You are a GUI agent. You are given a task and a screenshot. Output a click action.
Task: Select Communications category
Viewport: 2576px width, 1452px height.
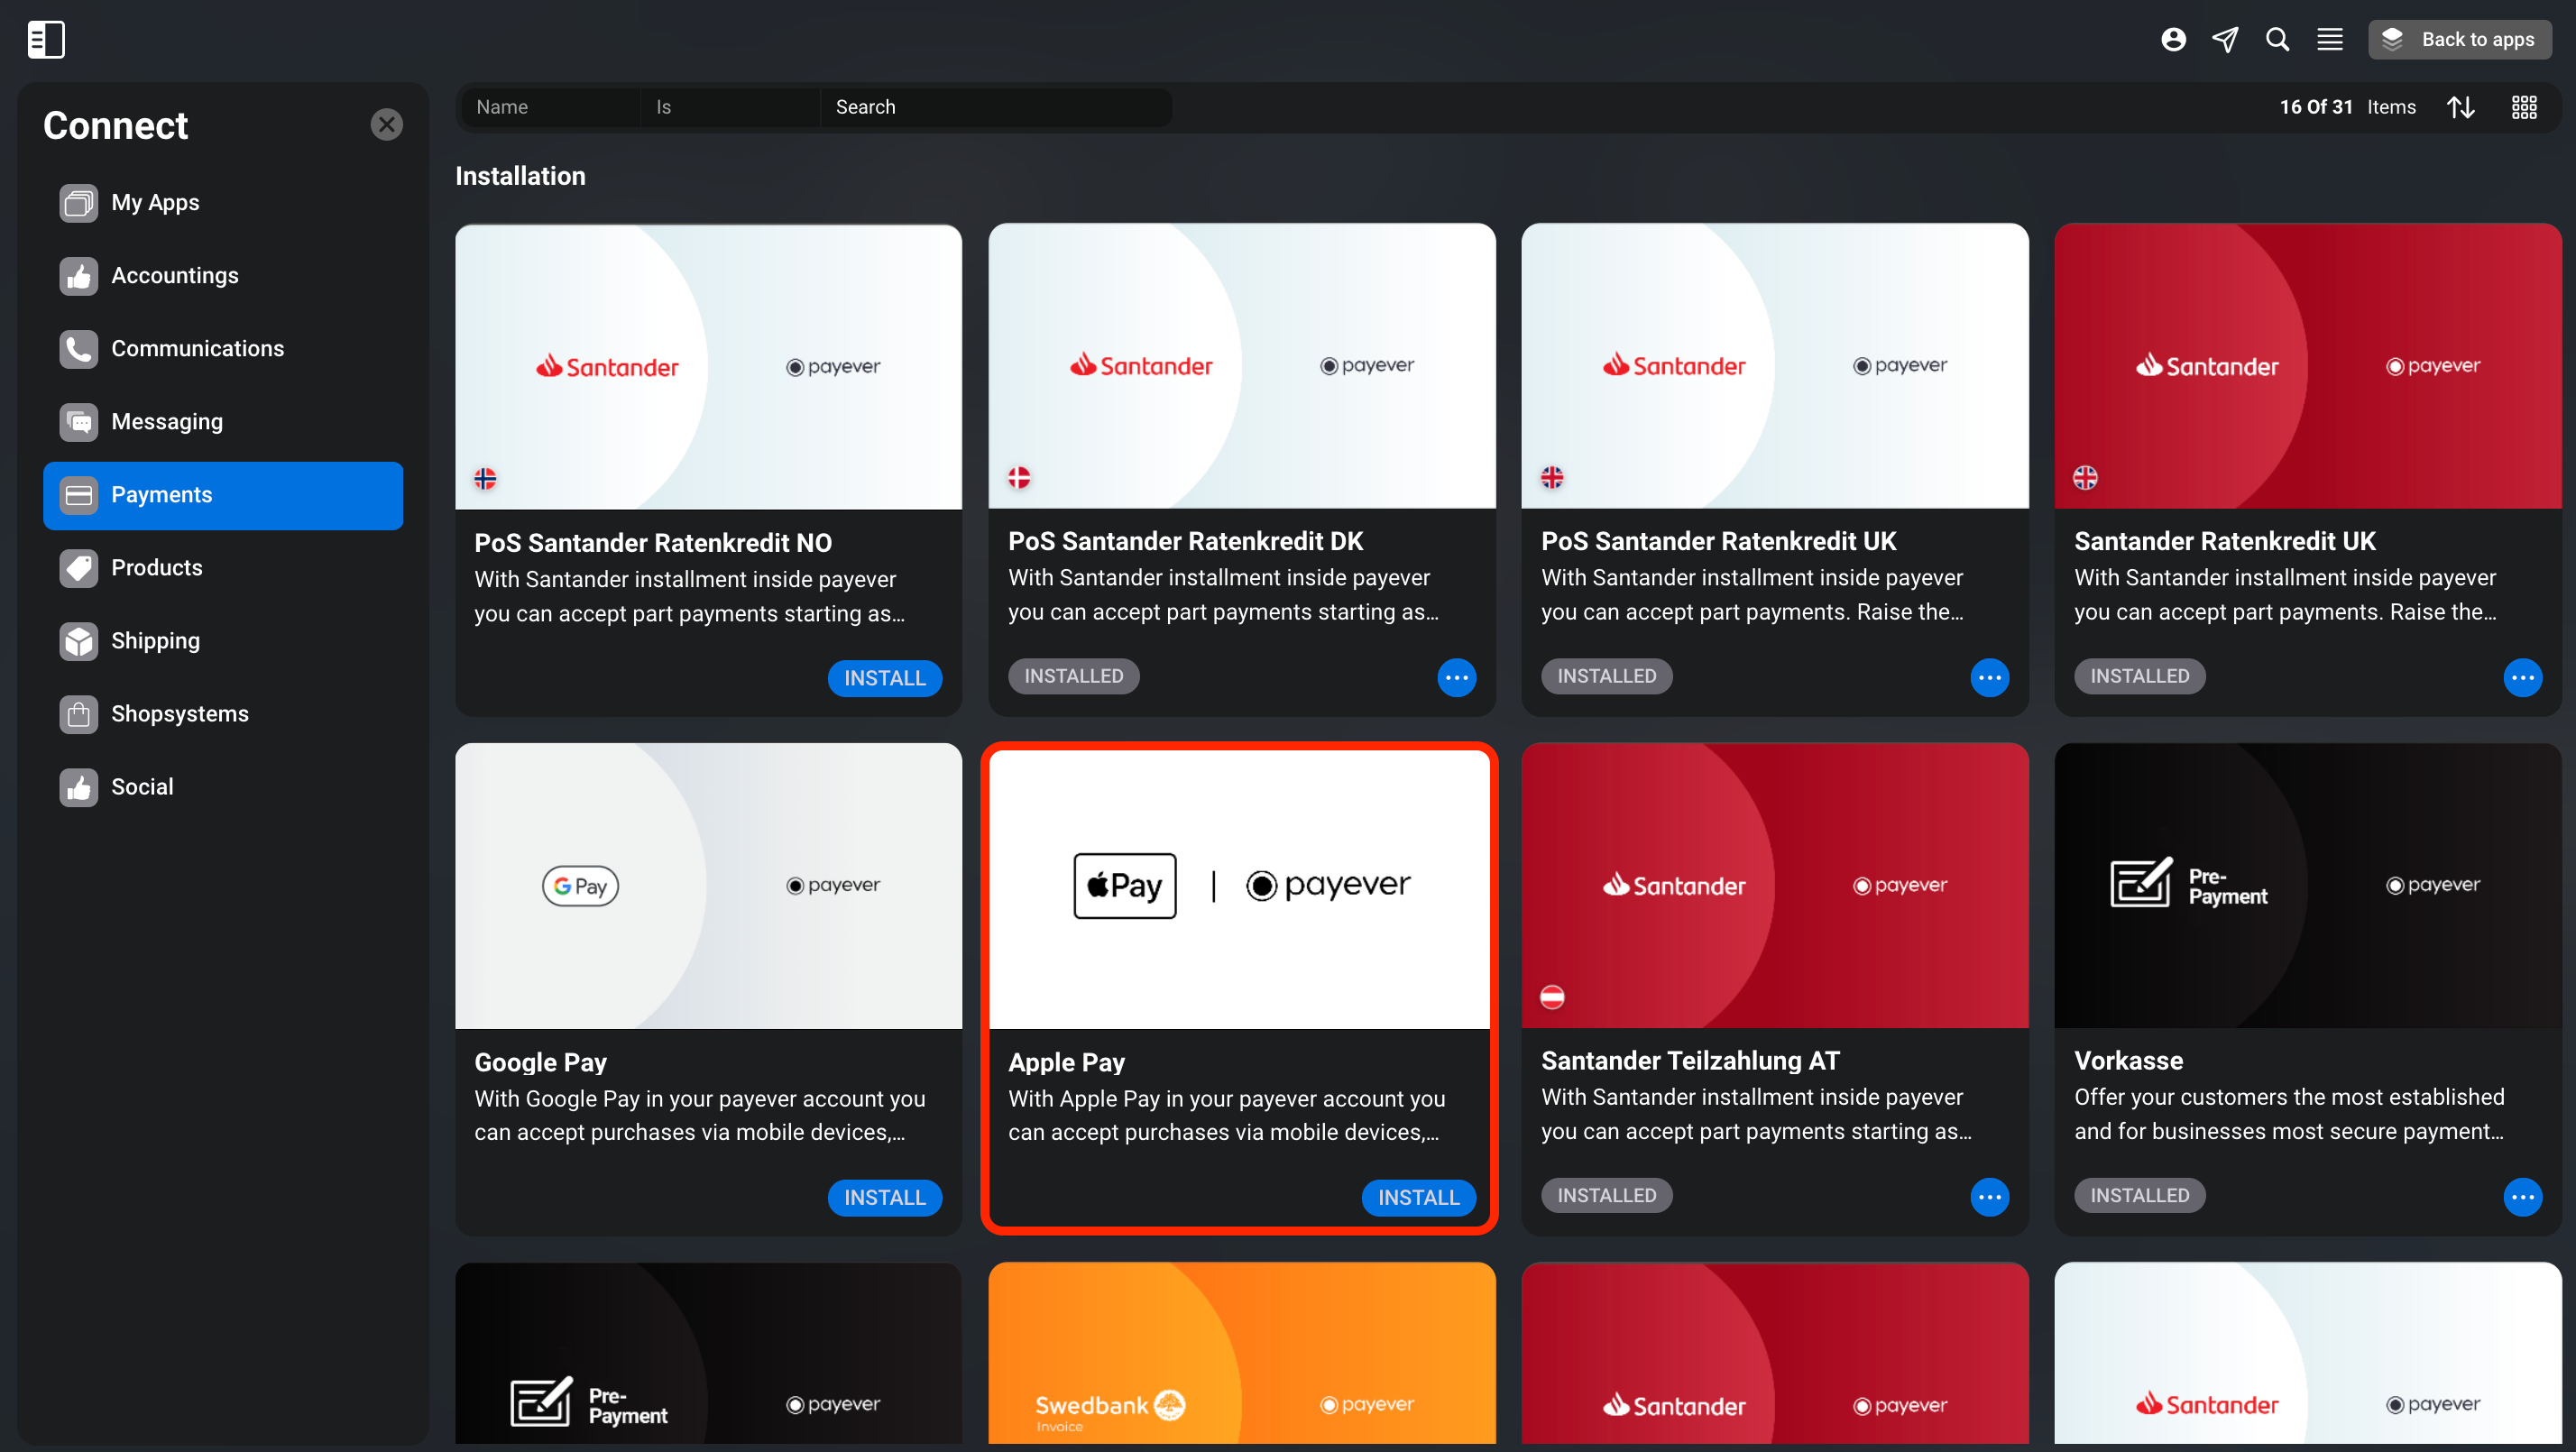click(x=223, y=349)
